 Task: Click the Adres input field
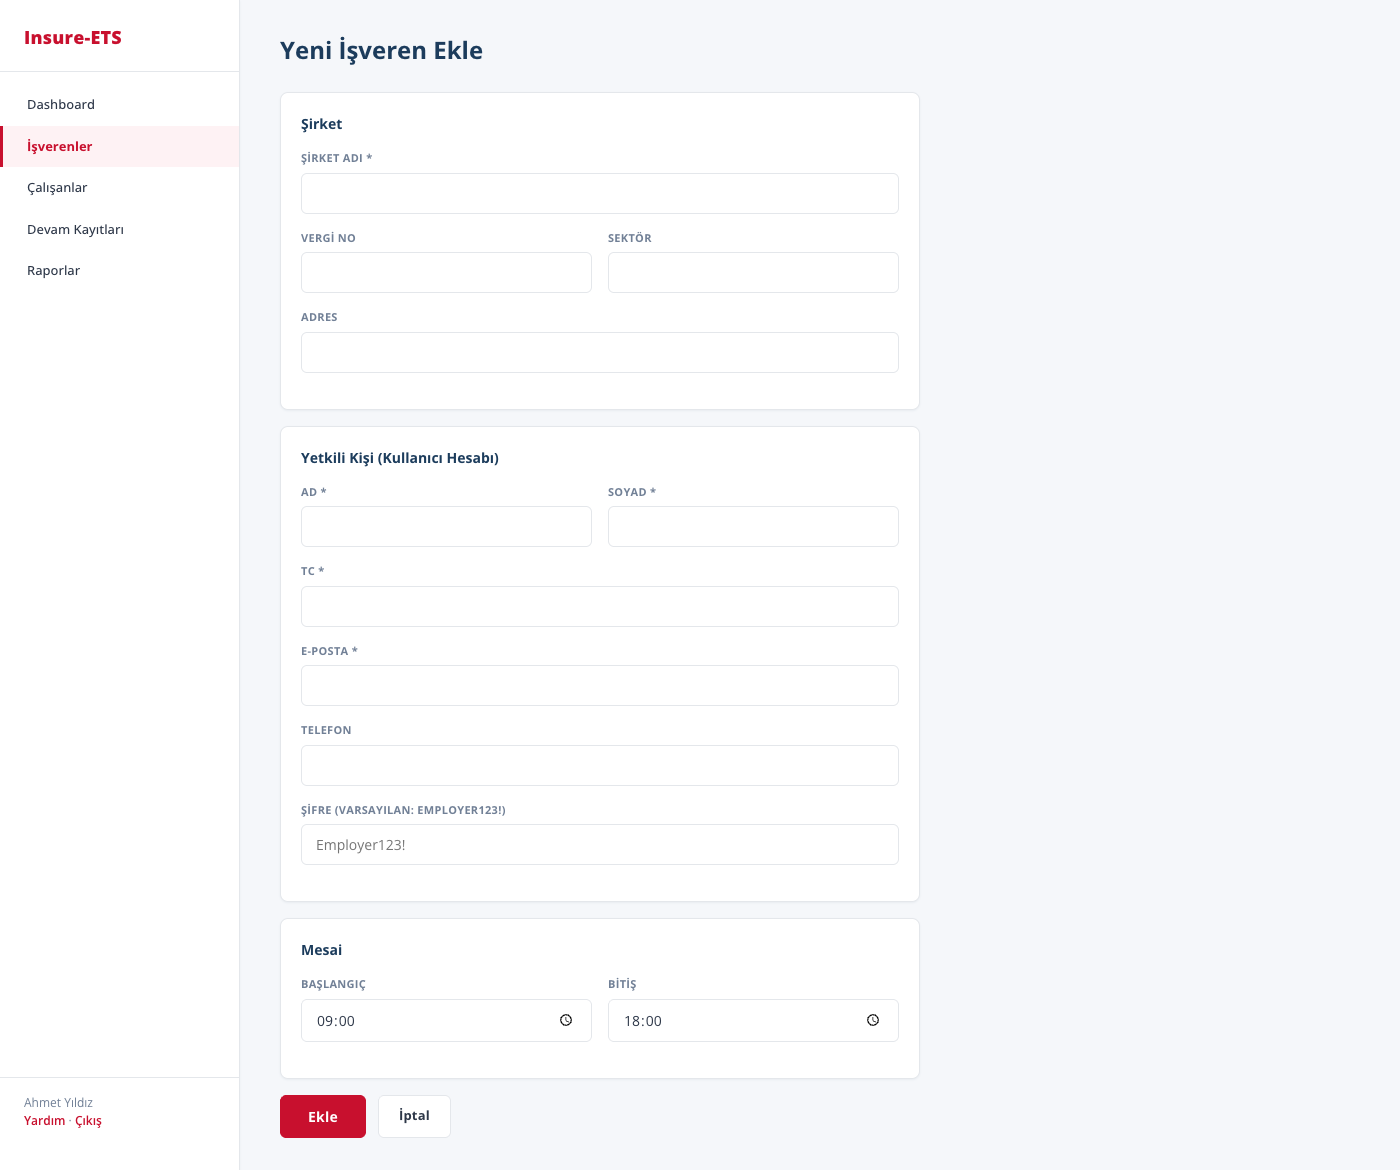click(599, 352)
